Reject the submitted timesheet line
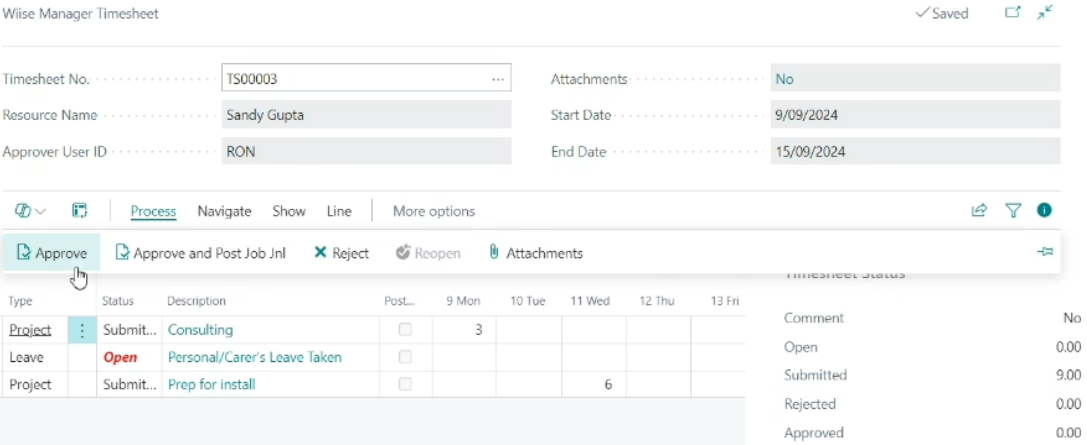The height and width of the screenshot is (445, 1087). pyautogui.click(x=341, y=253)
